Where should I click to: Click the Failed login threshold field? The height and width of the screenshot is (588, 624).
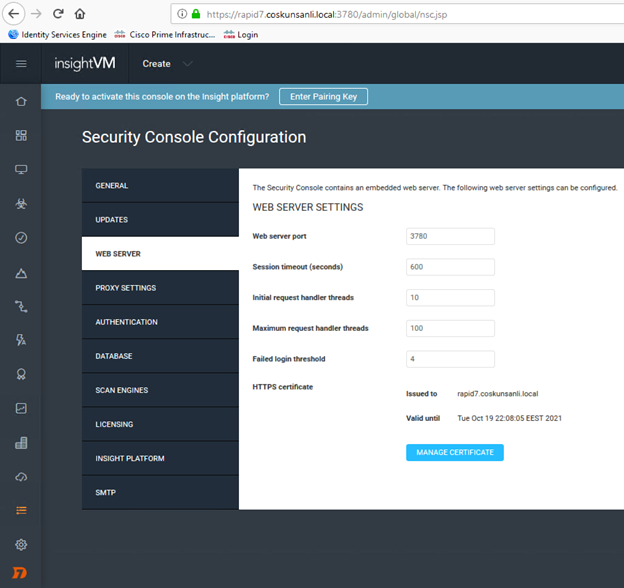click(x=450, y=359)
